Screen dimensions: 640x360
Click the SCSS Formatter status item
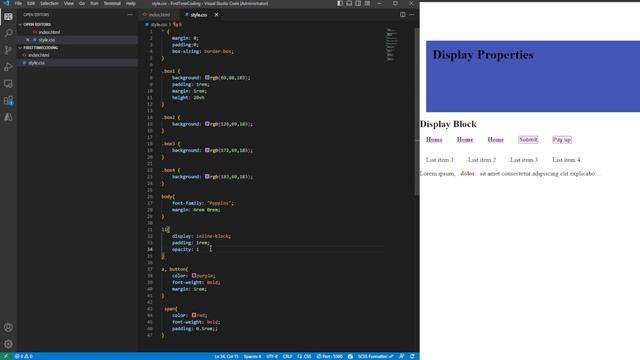tap(376, 356)
